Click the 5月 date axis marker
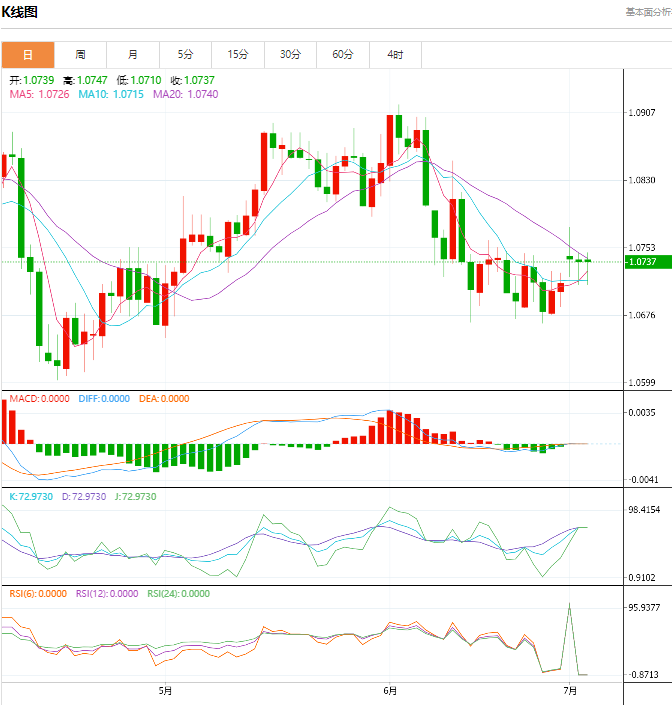Screen dimensions: 672x705 tap(165, 690)
